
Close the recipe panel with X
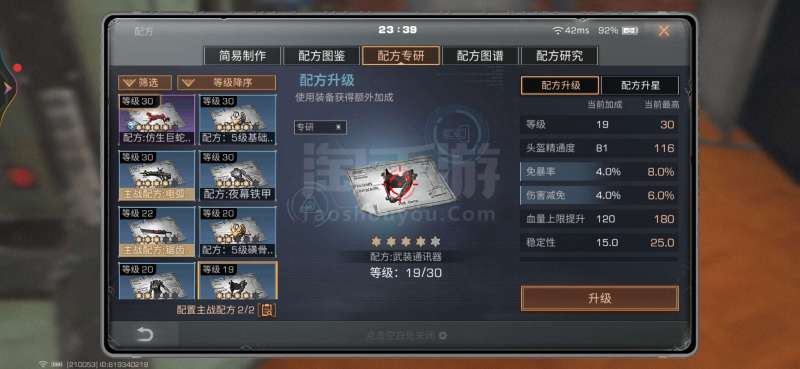664,31
